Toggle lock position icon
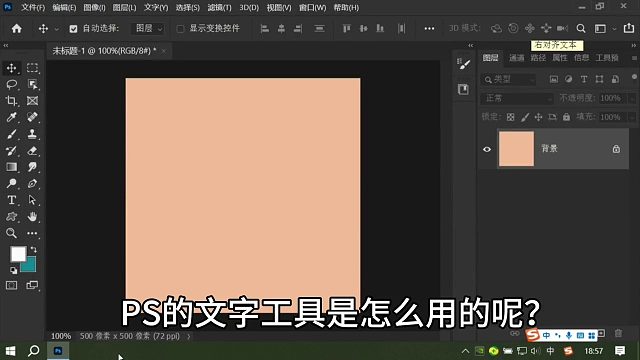 (538, 117)
